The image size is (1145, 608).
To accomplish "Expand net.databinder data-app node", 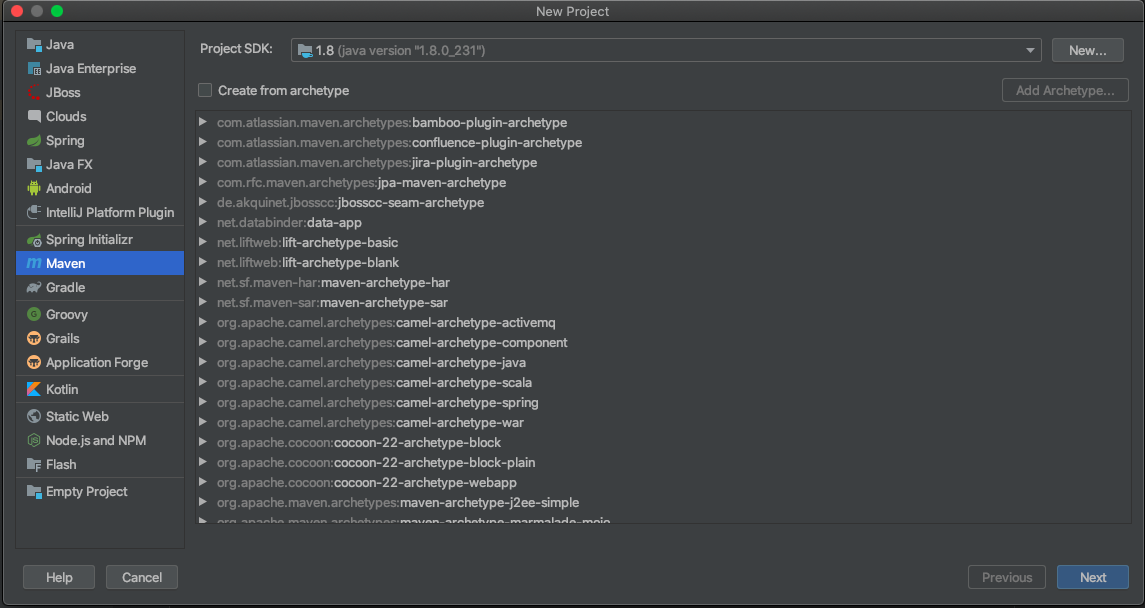I will 203,222.
